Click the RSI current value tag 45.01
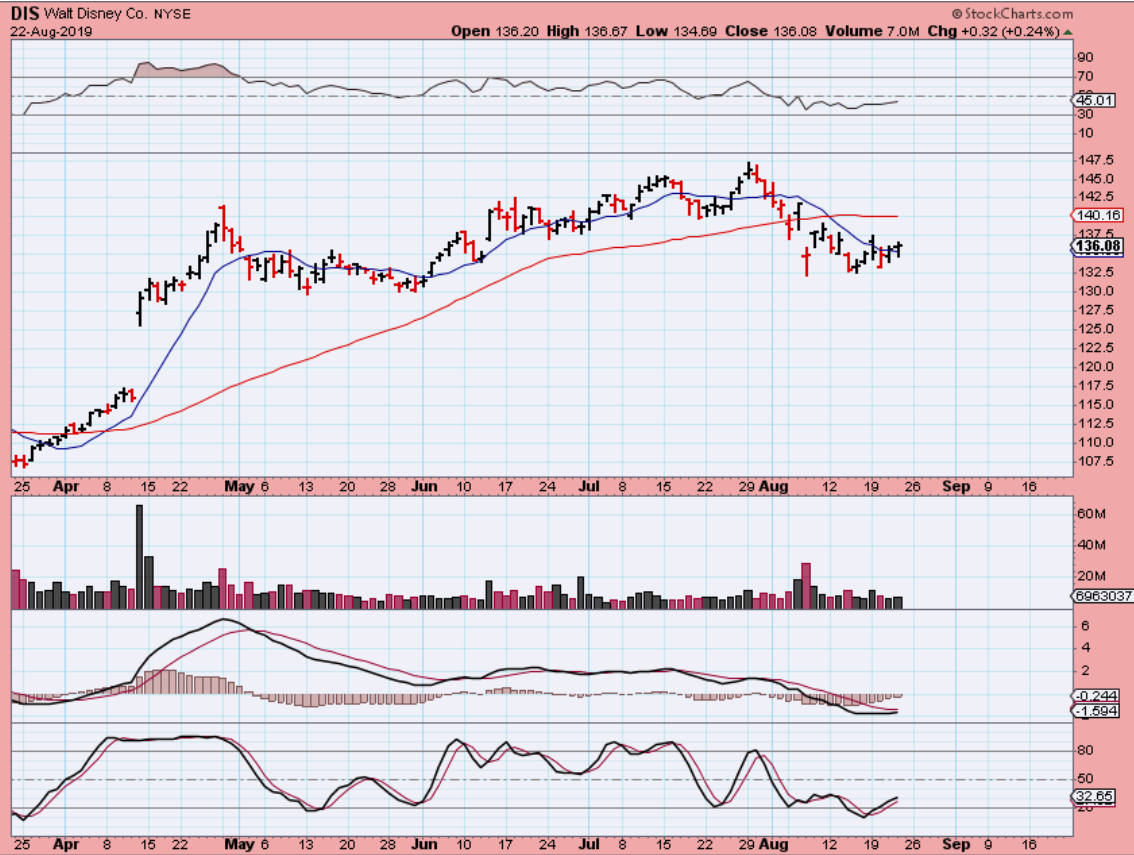This screenshot has width=1134, height=855. (x=1094, y=100)
